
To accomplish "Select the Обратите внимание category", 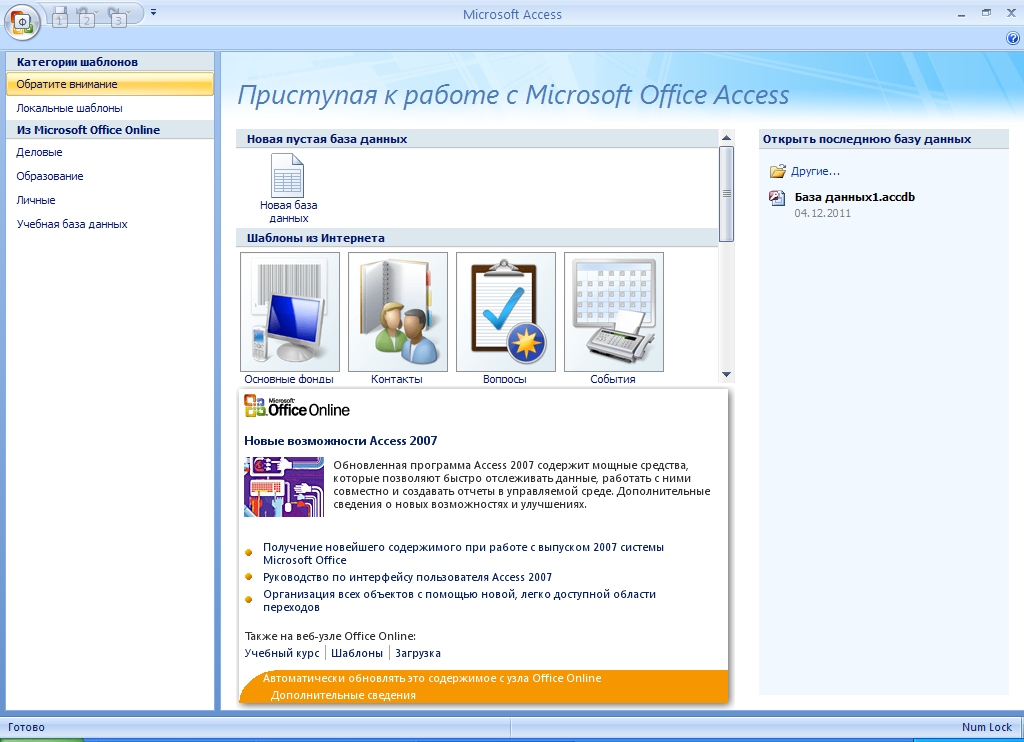I will pyautogui.click(x=110, y=84).
